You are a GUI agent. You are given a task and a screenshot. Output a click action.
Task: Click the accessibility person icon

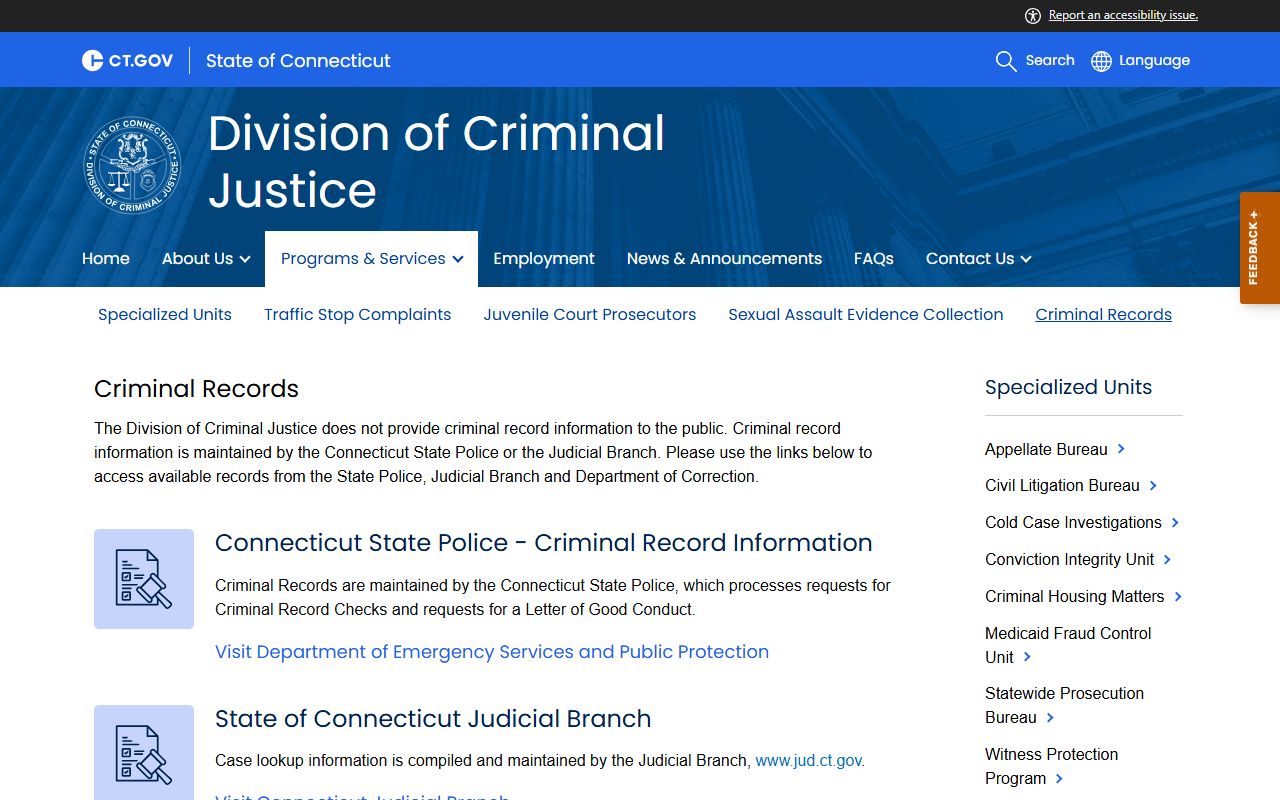click(x=1033, y=15)
